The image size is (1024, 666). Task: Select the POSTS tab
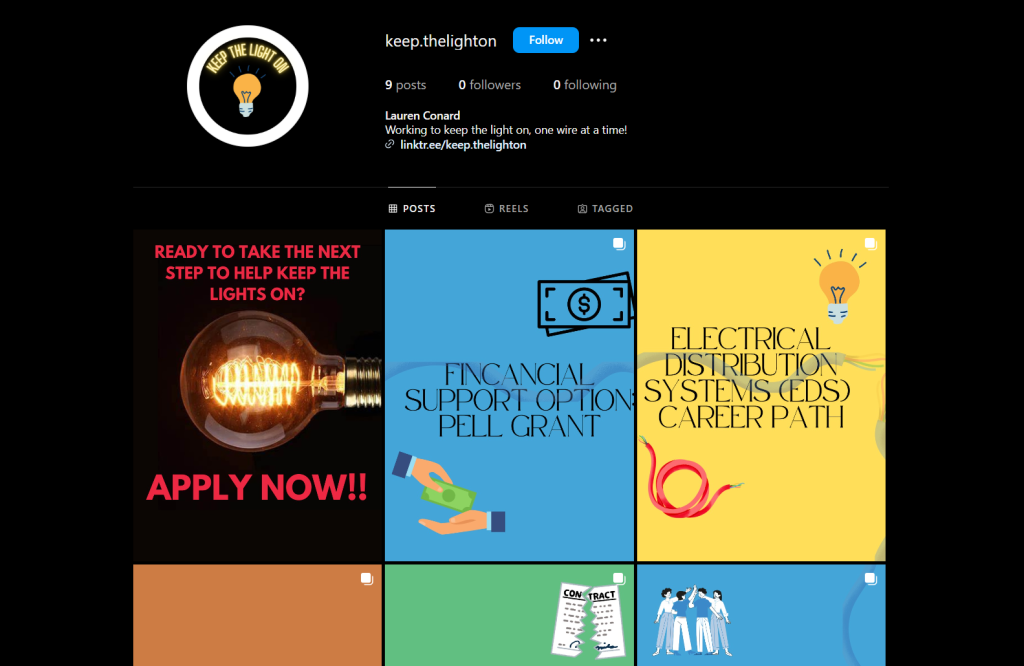coord(412,208)
